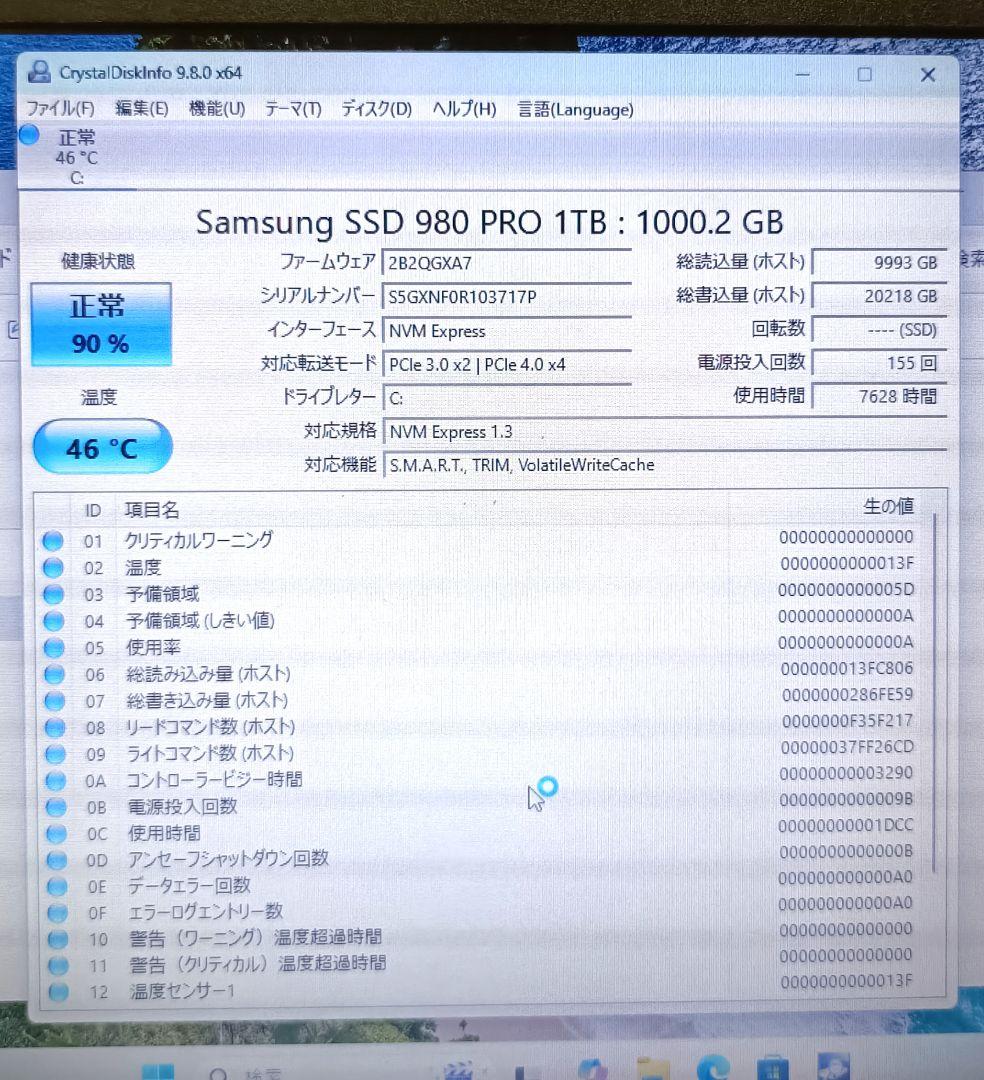Viewport: 984px width, 1080px height.
Task: Click raw value 0000000001DCC of 使用時間
Action: pyautogui.click(x=846, y=825)
